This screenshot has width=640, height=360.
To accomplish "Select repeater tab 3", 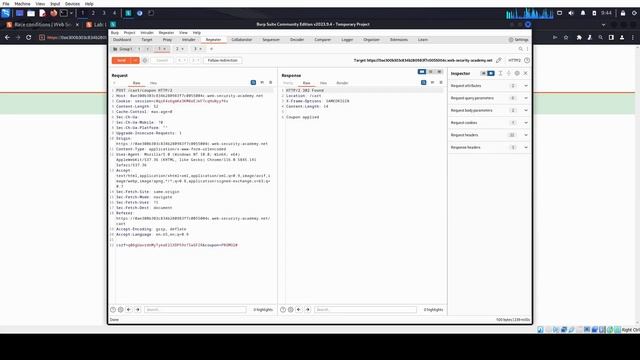I will [x=198, y=49].
